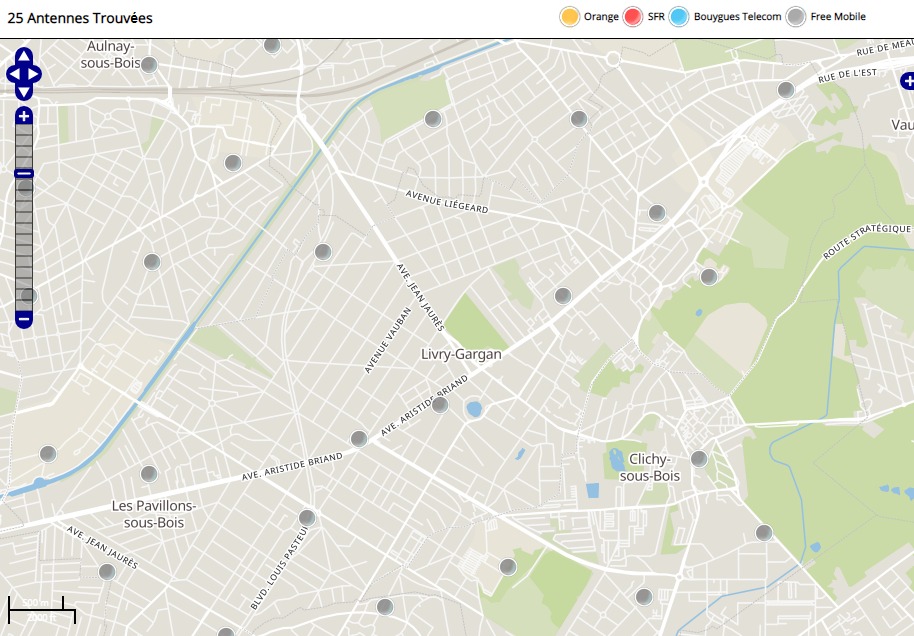914x636 pixels.
Task: Click the antenna marker below the Ave. Jean Jaurès label in Les Pavillons-sous-Bois
Action: pos(107,572)
